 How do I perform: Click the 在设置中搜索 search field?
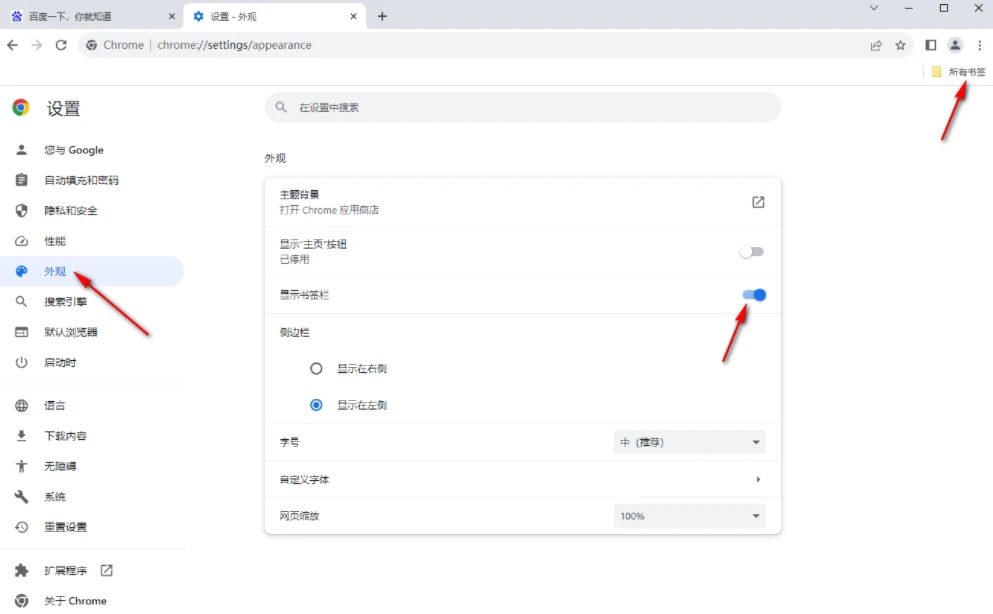pyautogui.click(x=520, y=107)
